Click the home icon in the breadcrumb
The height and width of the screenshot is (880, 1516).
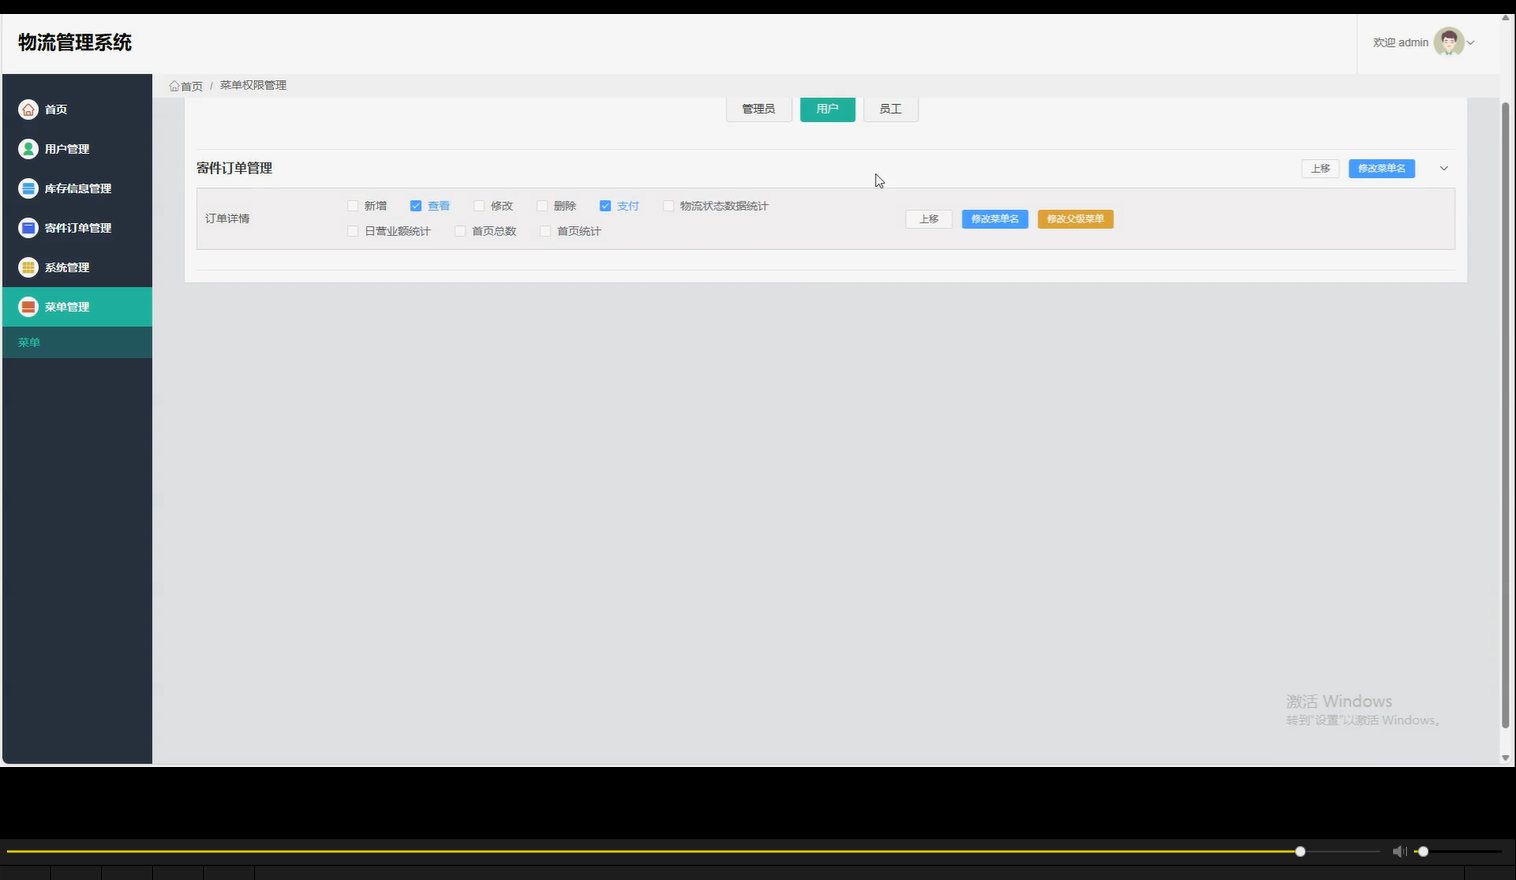[x=174, y=85]
